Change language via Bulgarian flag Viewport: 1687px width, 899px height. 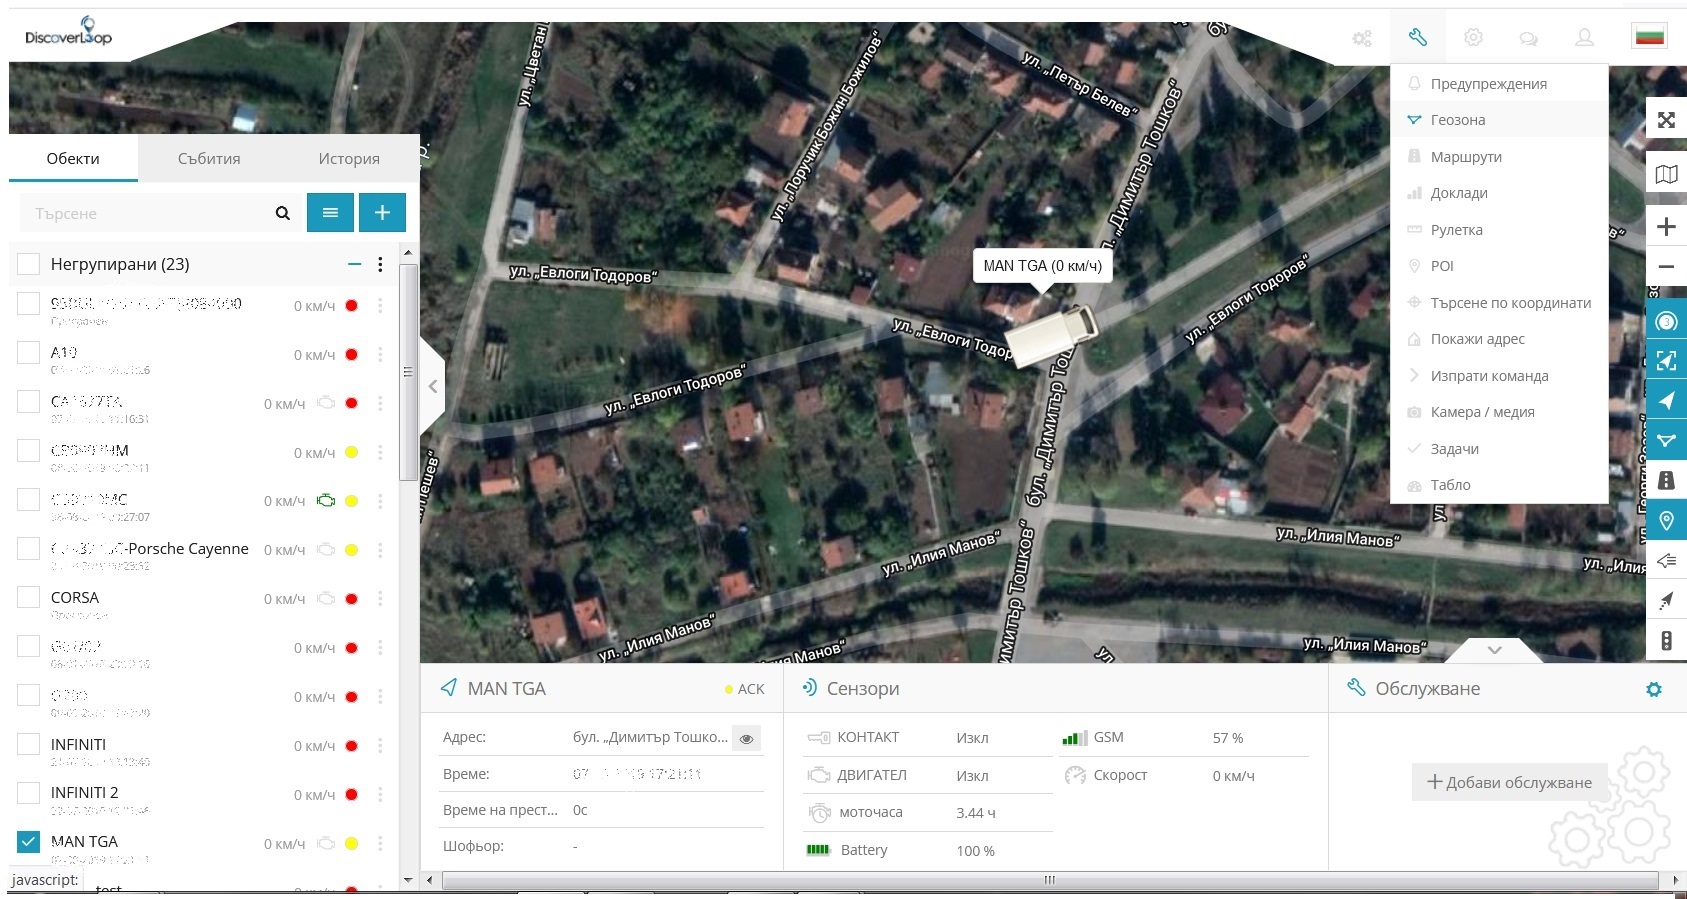(1650, 36)
